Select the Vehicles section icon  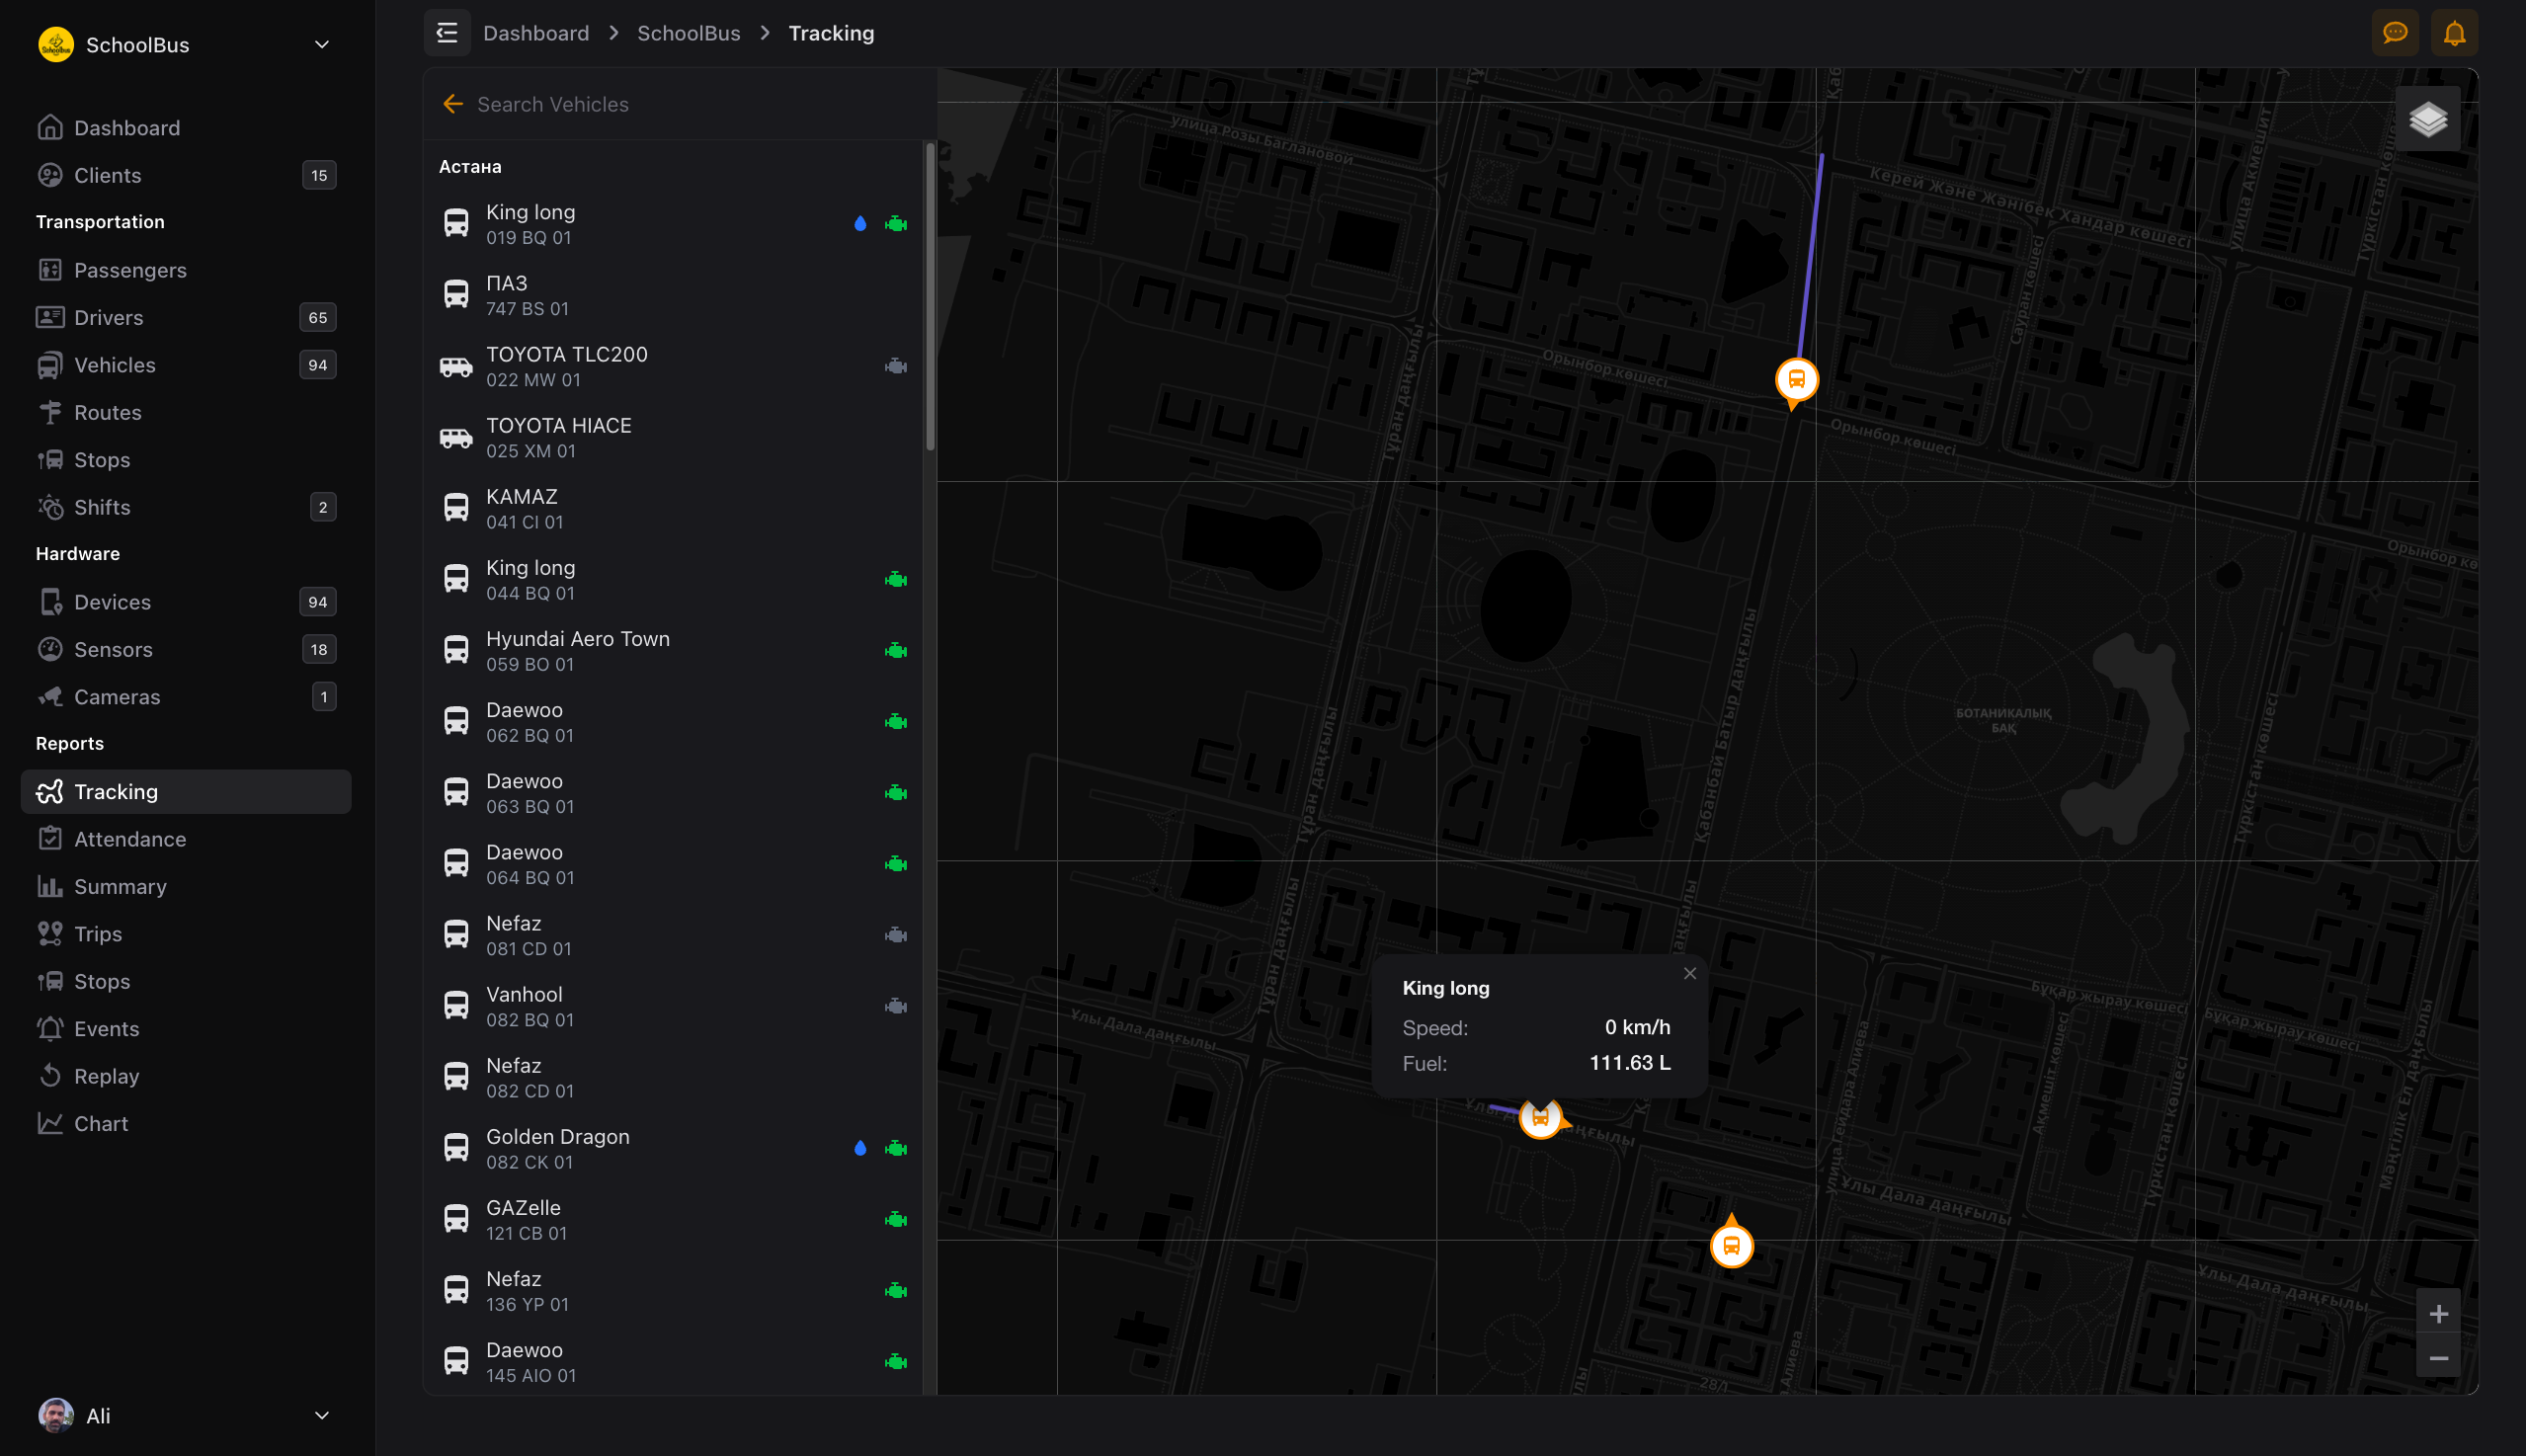(51, 364)
